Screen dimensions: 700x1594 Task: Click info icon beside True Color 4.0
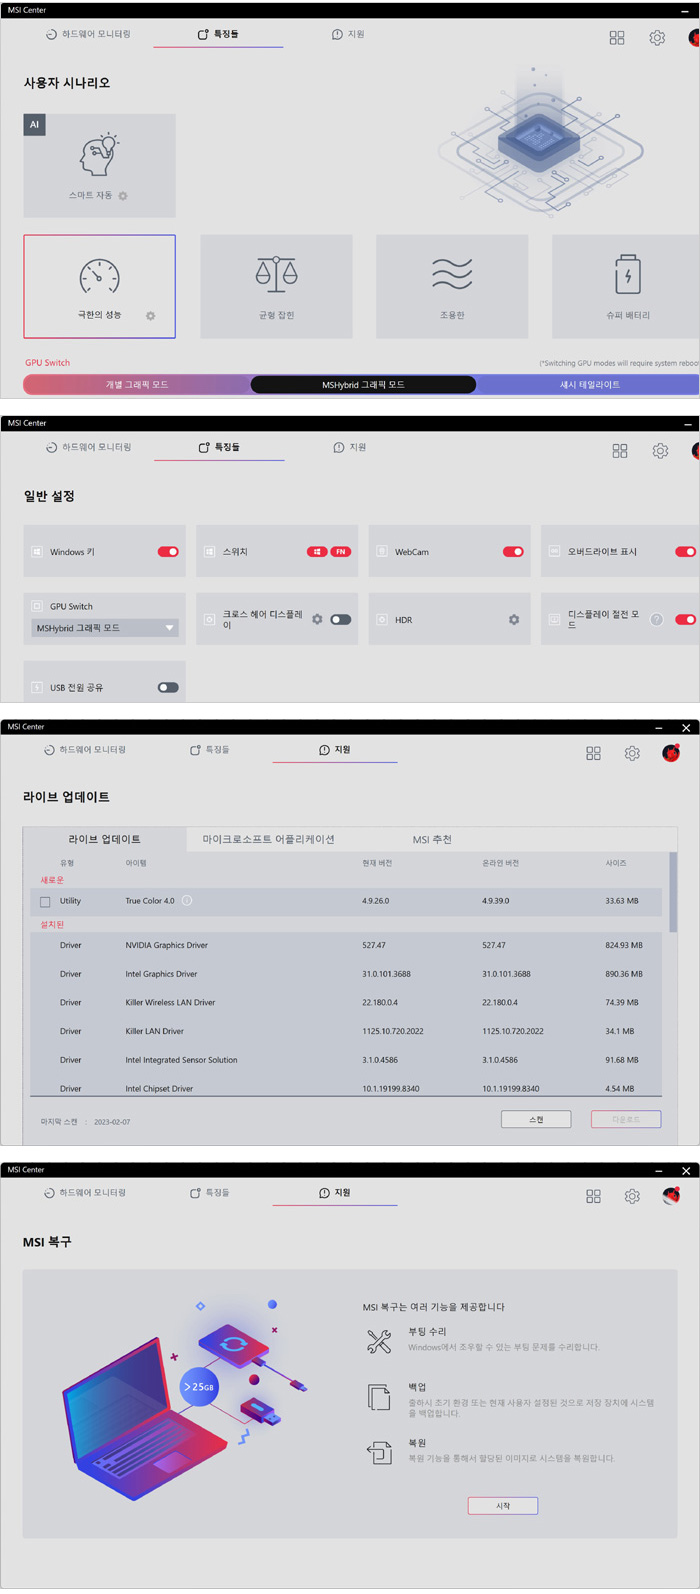tap(187, 901)
